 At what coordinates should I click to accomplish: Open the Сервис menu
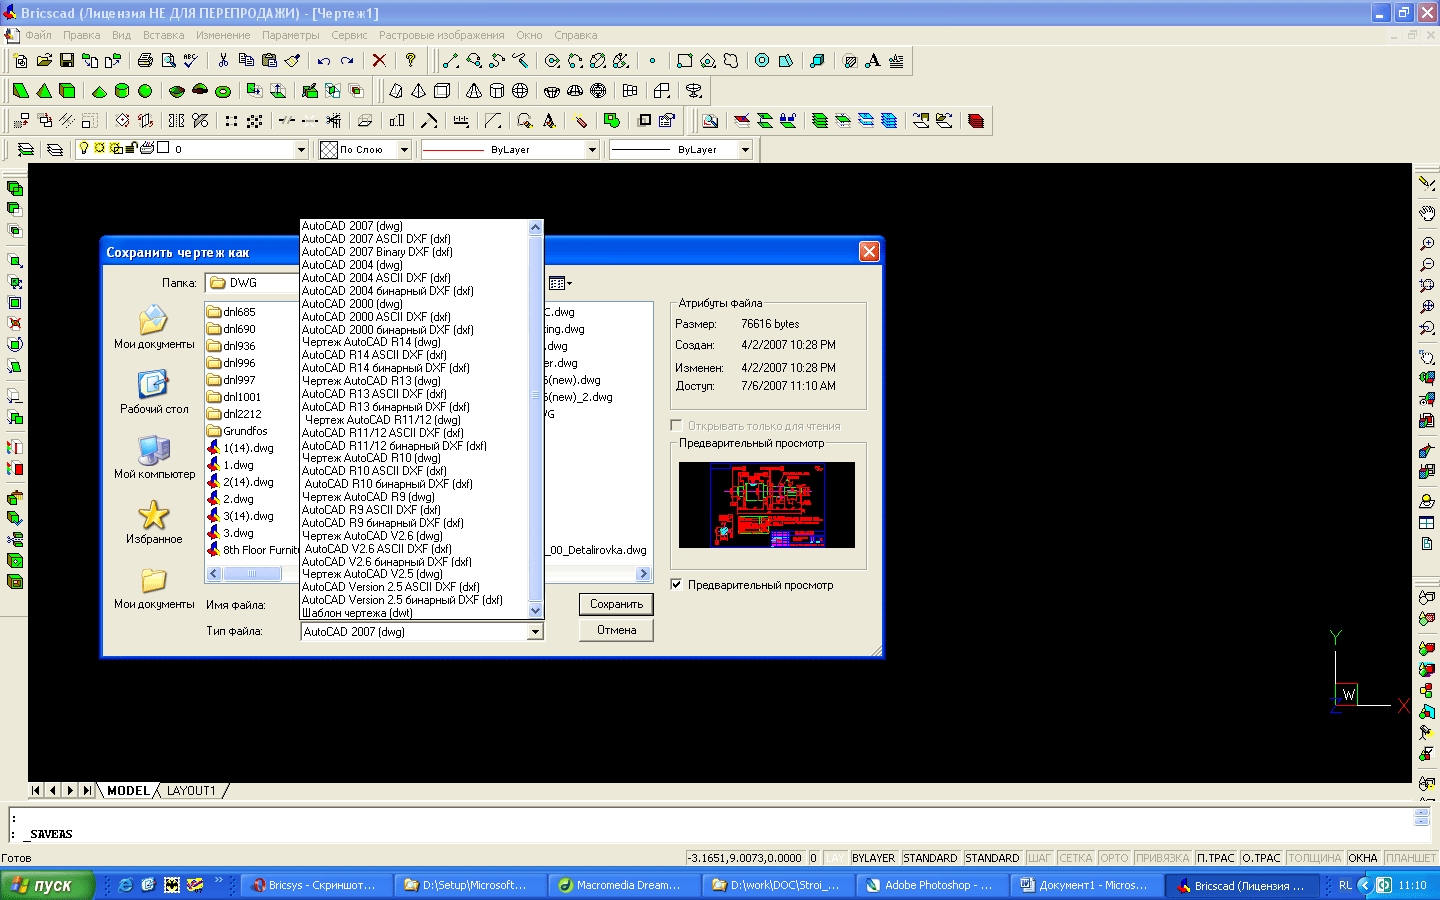click(x=349, y=35)
